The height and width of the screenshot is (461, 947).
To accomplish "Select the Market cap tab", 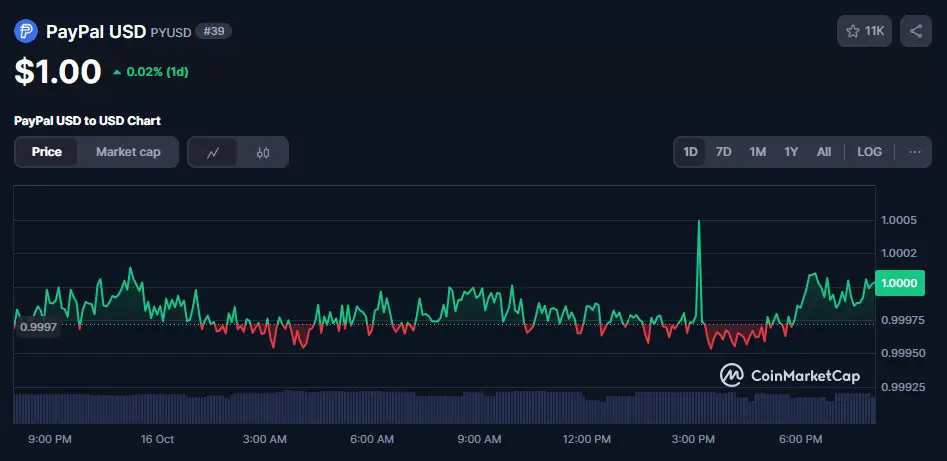I will [x=128, y=152].
